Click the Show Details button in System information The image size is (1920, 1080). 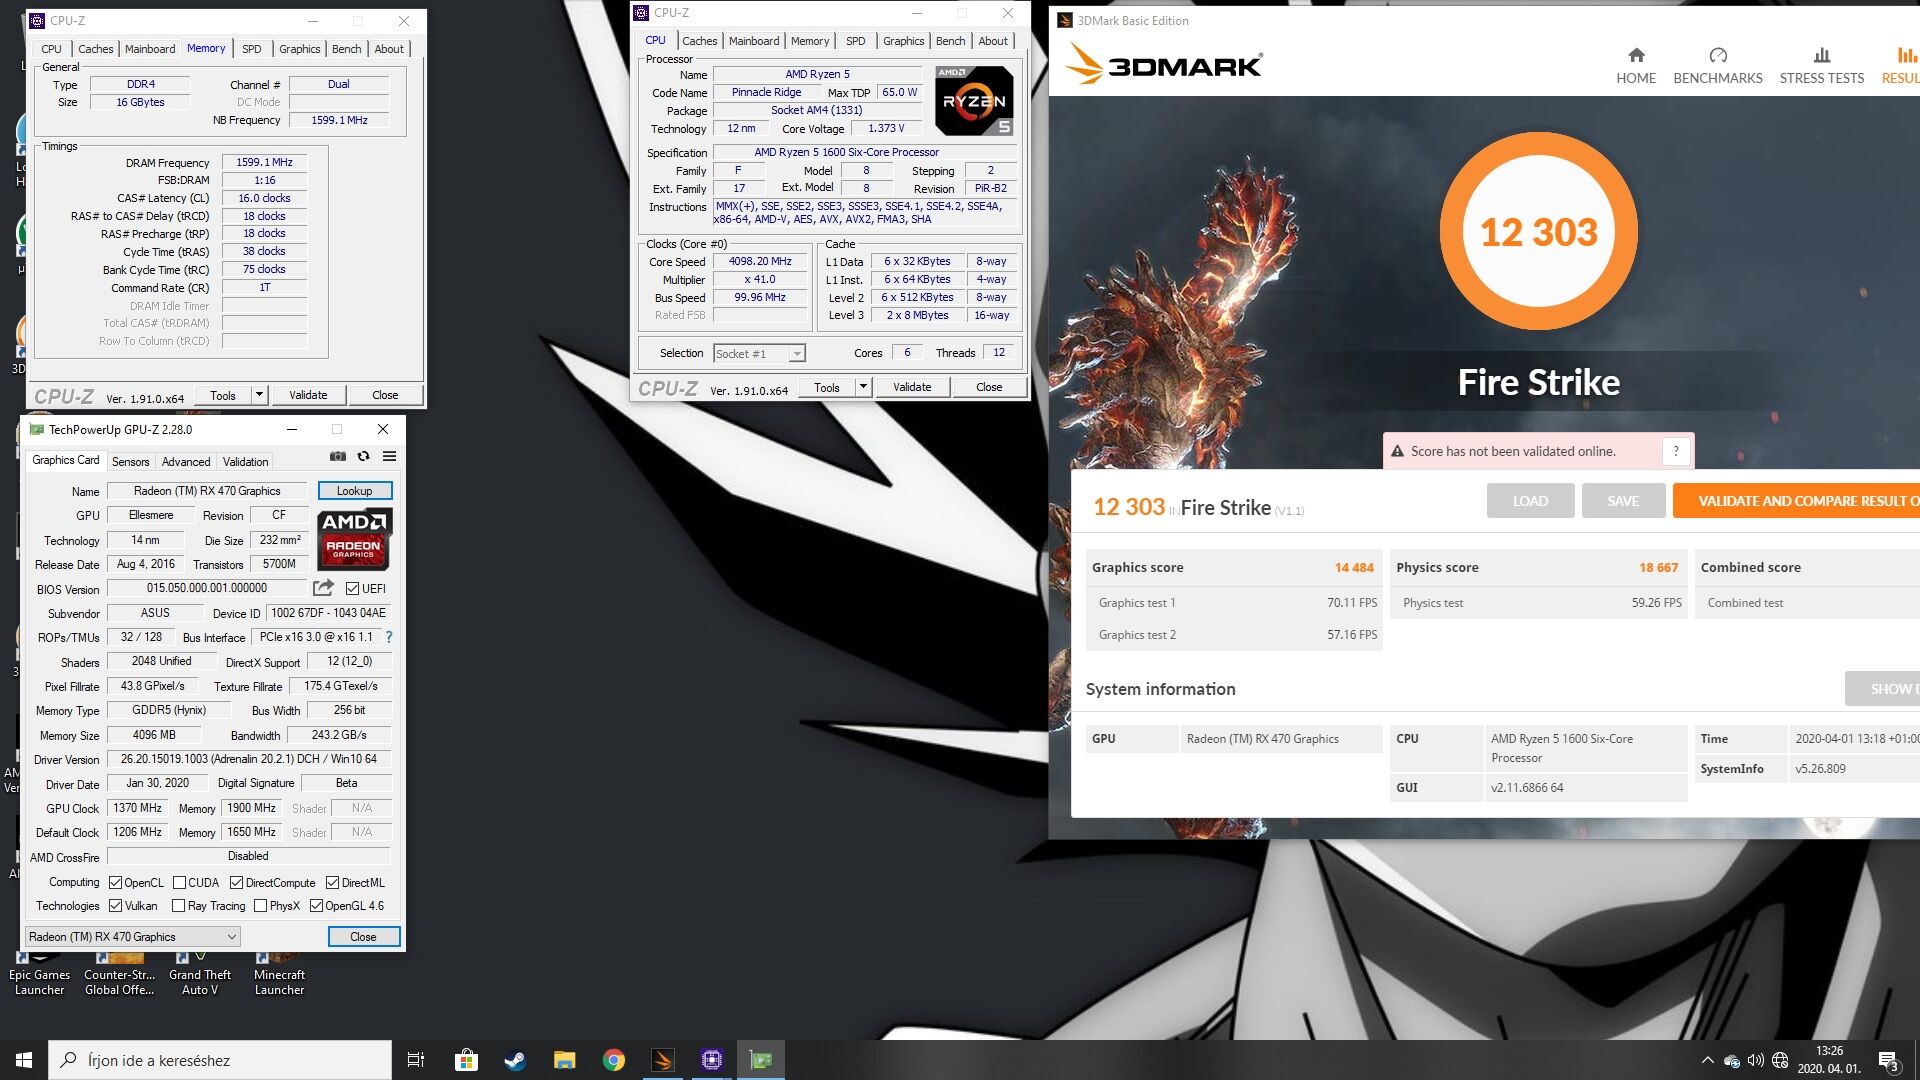pyautogui.click(x=1882, y=689)
